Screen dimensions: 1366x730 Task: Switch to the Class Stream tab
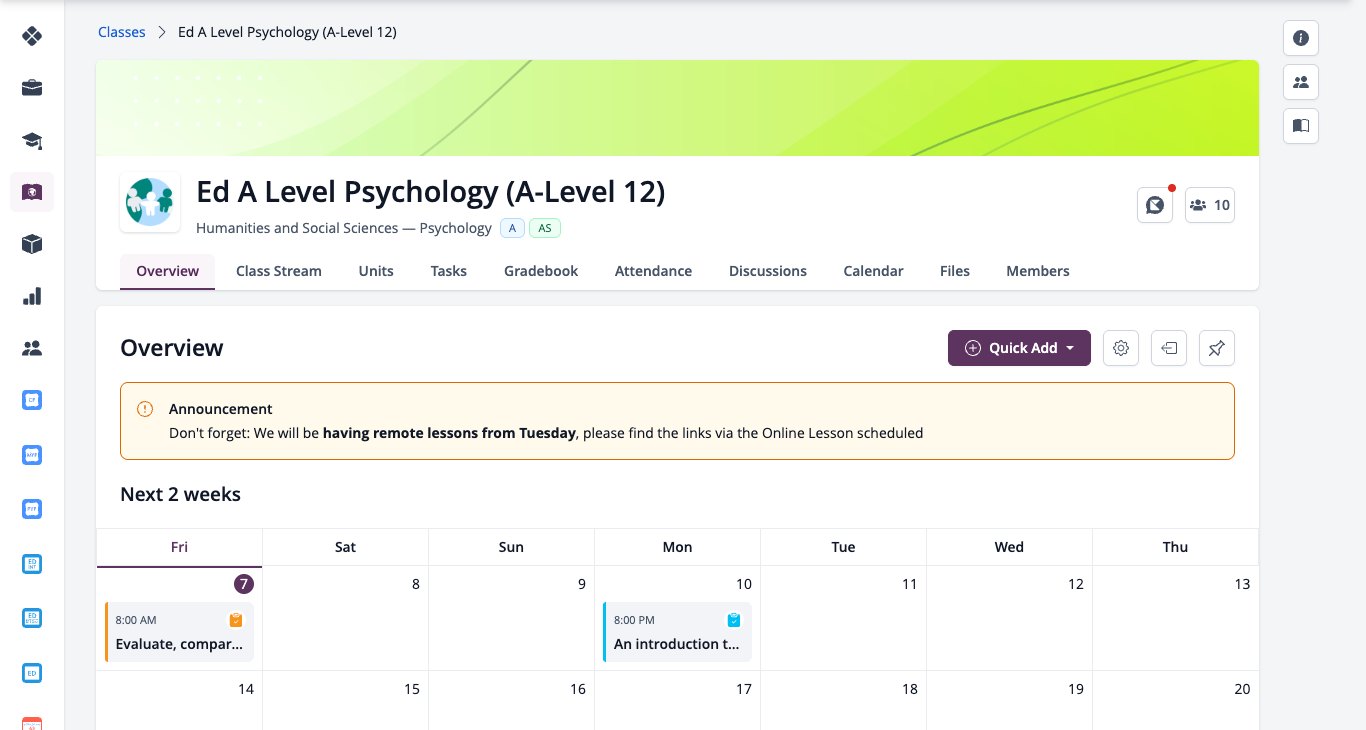pyautogui.click(x=279, y=271)
